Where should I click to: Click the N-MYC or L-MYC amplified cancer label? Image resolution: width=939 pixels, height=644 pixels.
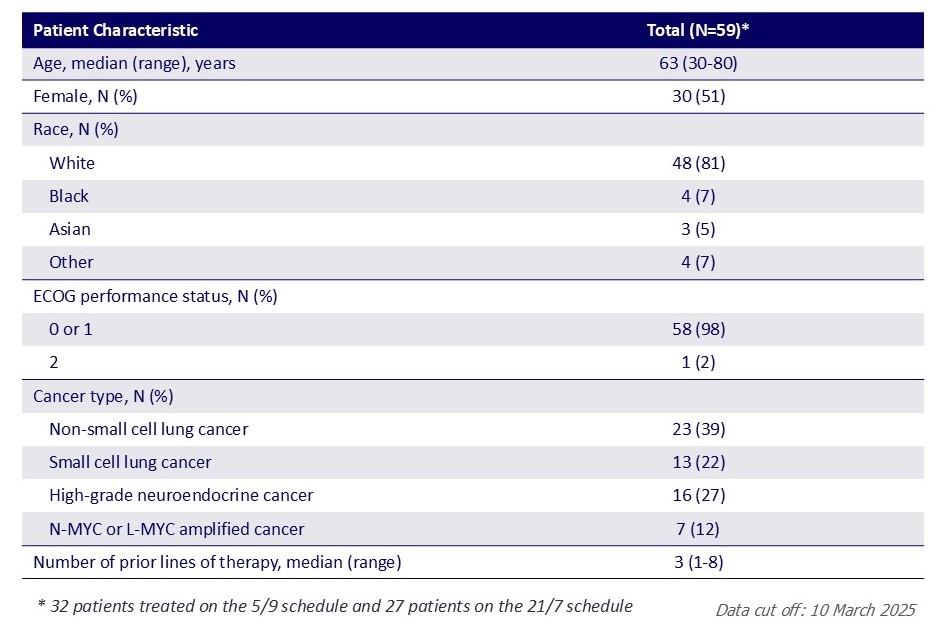(176, 528)
